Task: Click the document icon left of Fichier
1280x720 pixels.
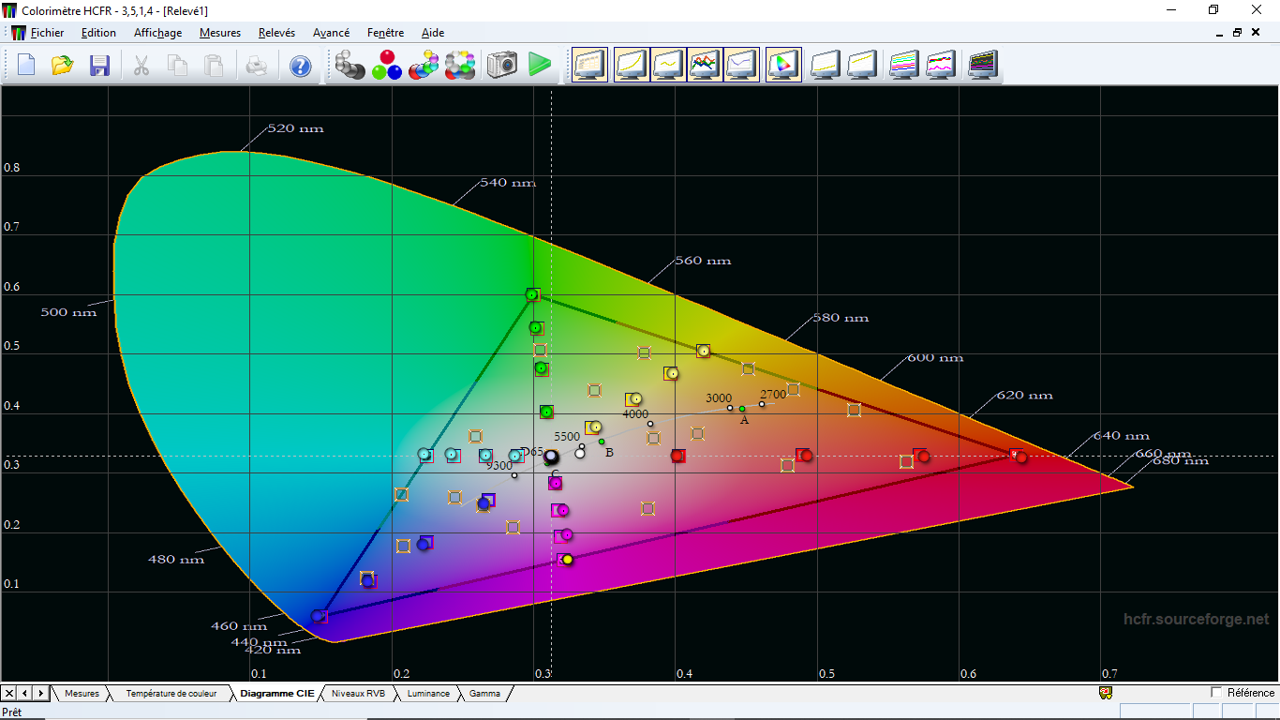Action: click(x=18, y=33)
